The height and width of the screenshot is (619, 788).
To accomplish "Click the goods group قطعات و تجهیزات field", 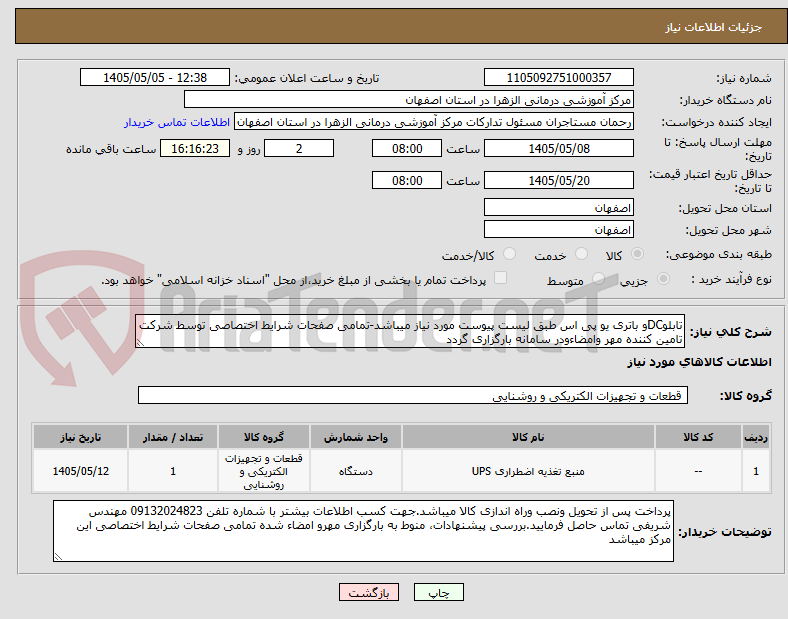I will point(413,396).
